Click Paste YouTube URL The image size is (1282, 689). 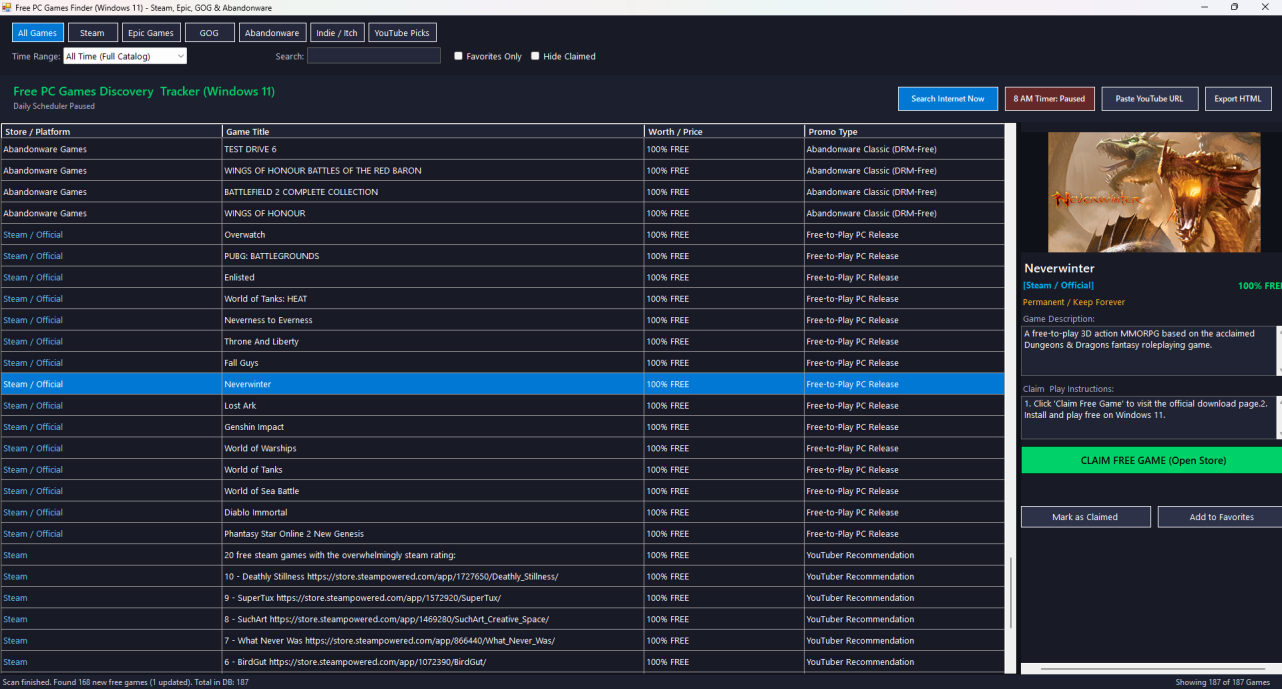(x=1150, y=99)
